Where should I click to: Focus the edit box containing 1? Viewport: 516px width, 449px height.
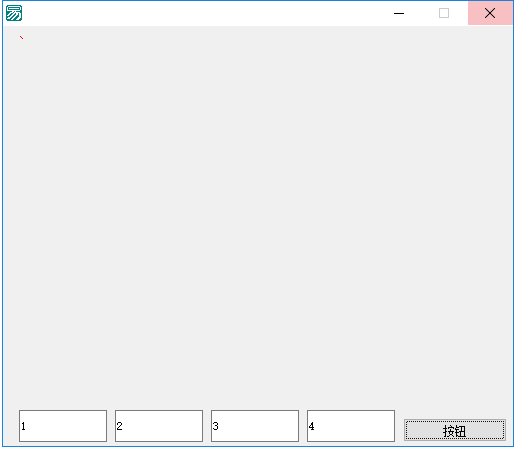pos(63,426)
